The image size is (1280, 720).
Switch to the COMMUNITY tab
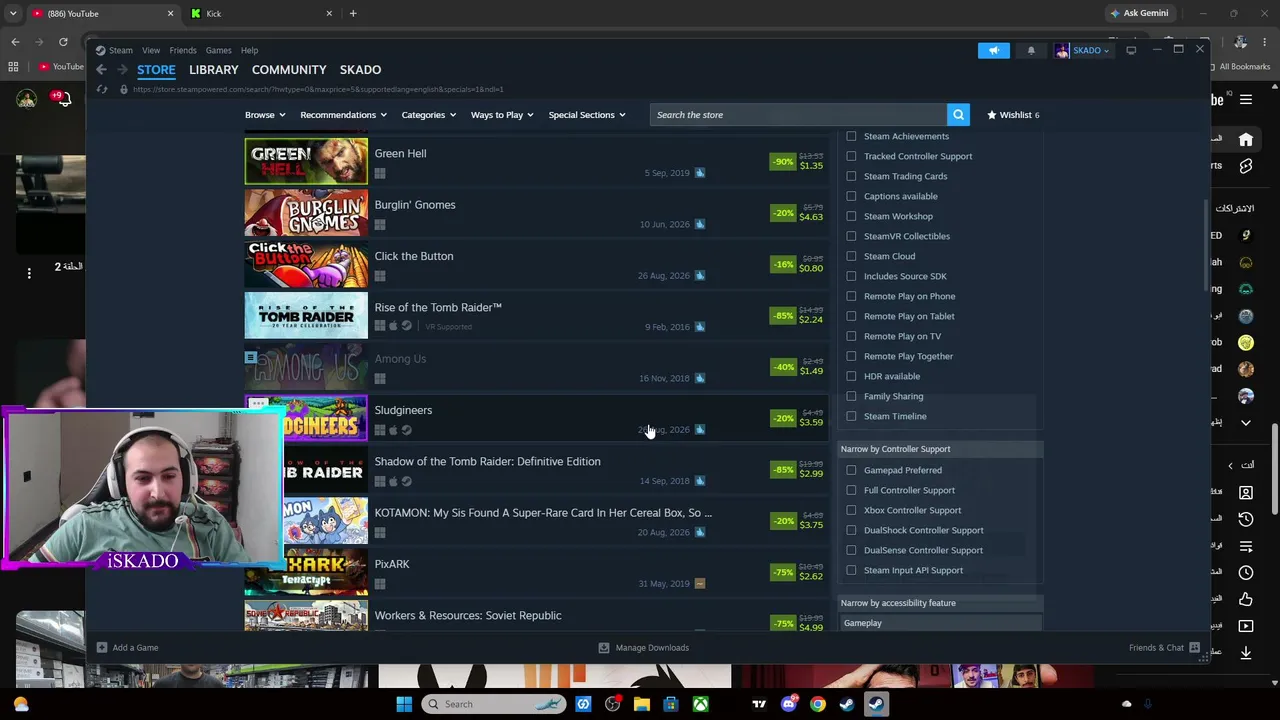click(289, 70)
